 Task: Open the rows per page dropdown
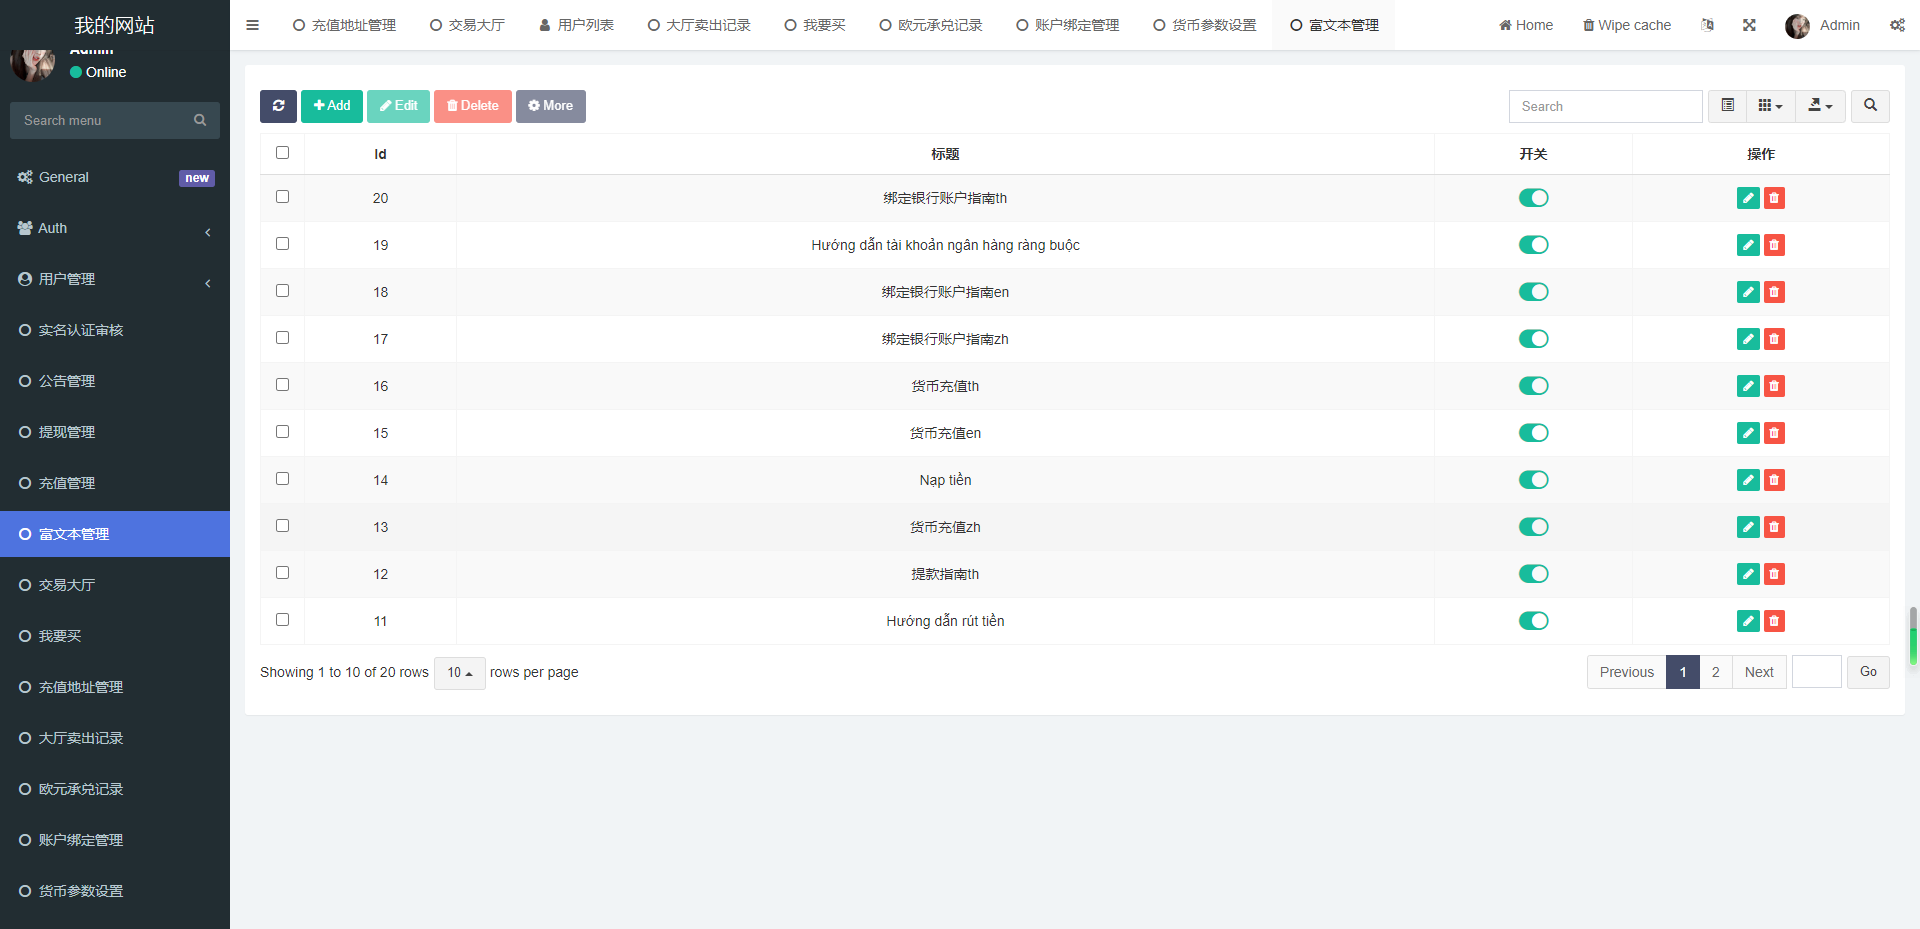pos(459,673)
